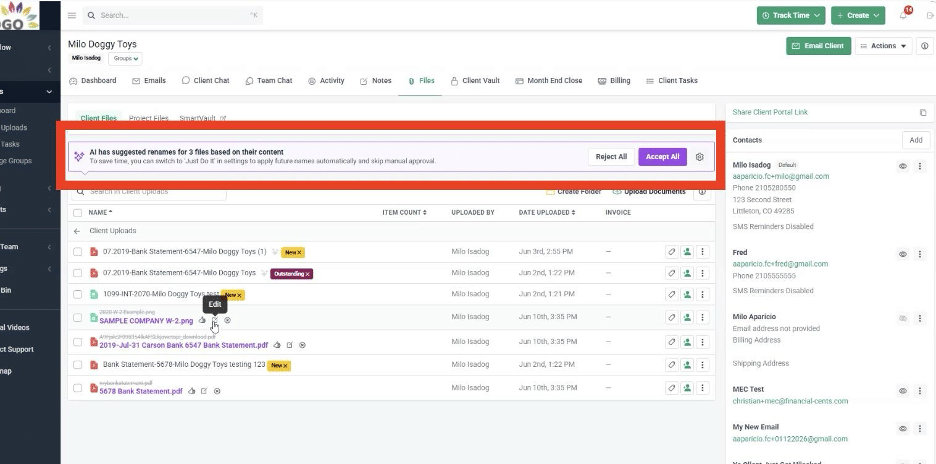Sort files by the NAME column
This screenshot has height=464, width=936.
tap(100, 213)
